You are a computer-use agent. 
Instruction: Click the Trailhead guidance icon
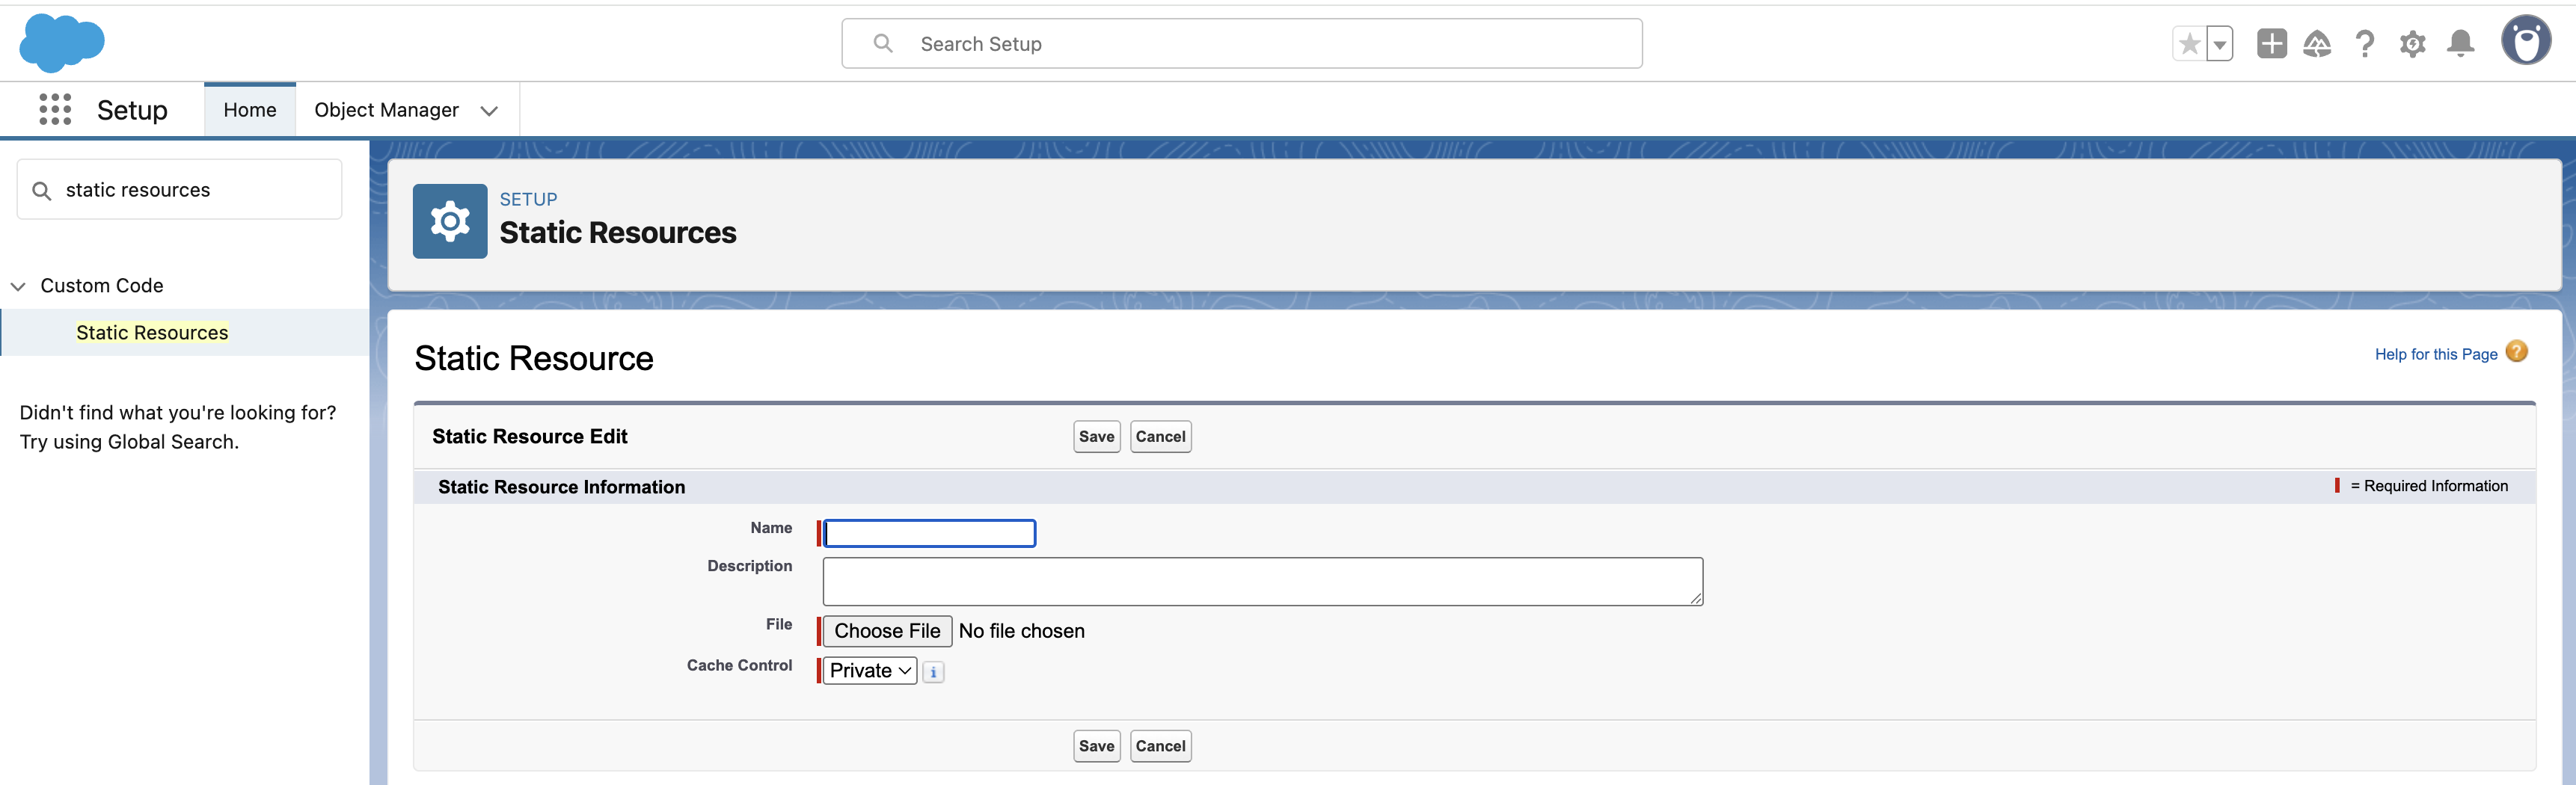(2317, 44)
